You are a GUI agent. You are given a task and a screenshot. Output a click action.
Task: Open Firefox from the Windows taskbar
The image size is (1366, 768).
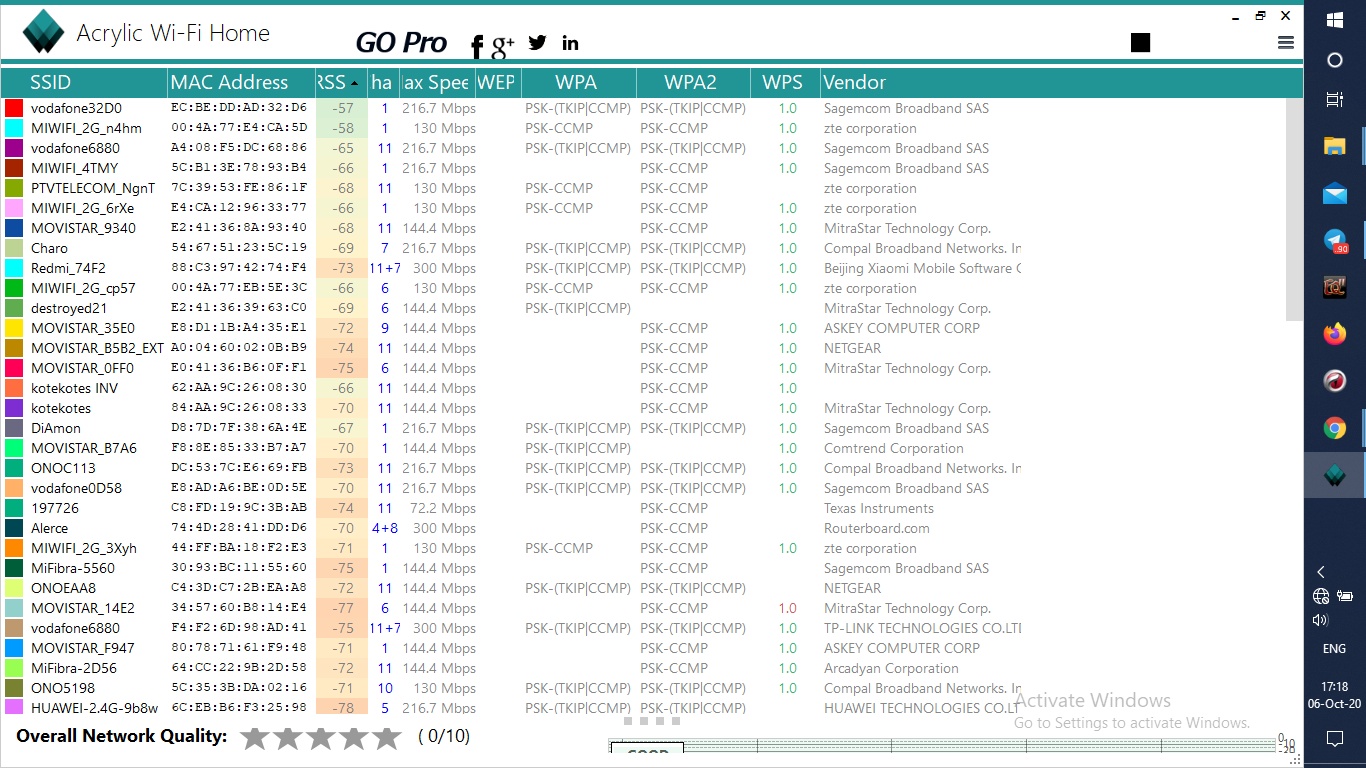1334,334
